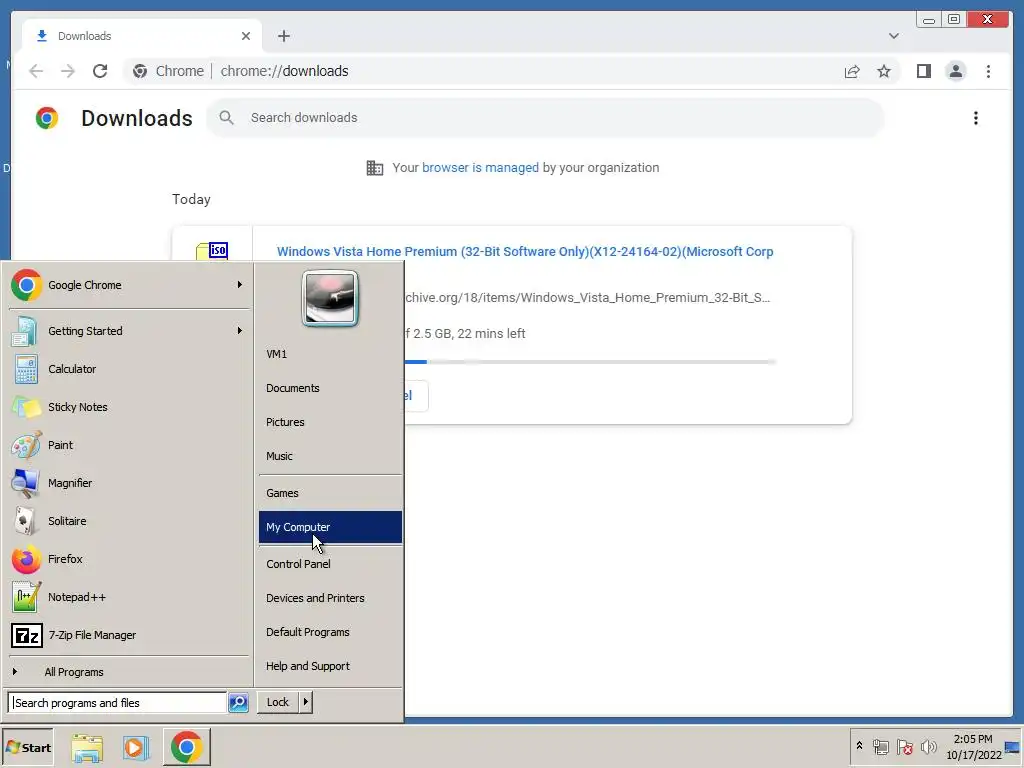Screen dimensions: 1024x768
Task: Go forward in Chrome
Action: pyautogui.click(x=68, y=71)
